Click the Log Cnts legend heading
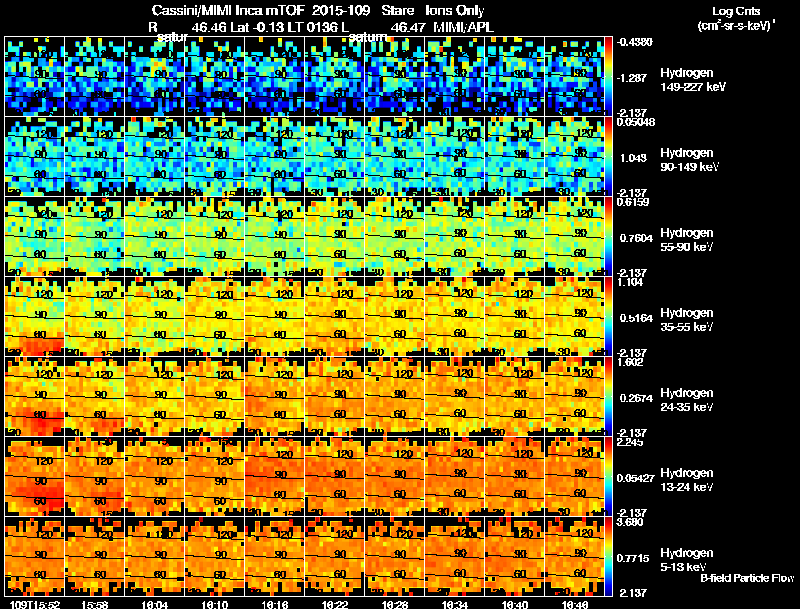 [x=736, y=11]
